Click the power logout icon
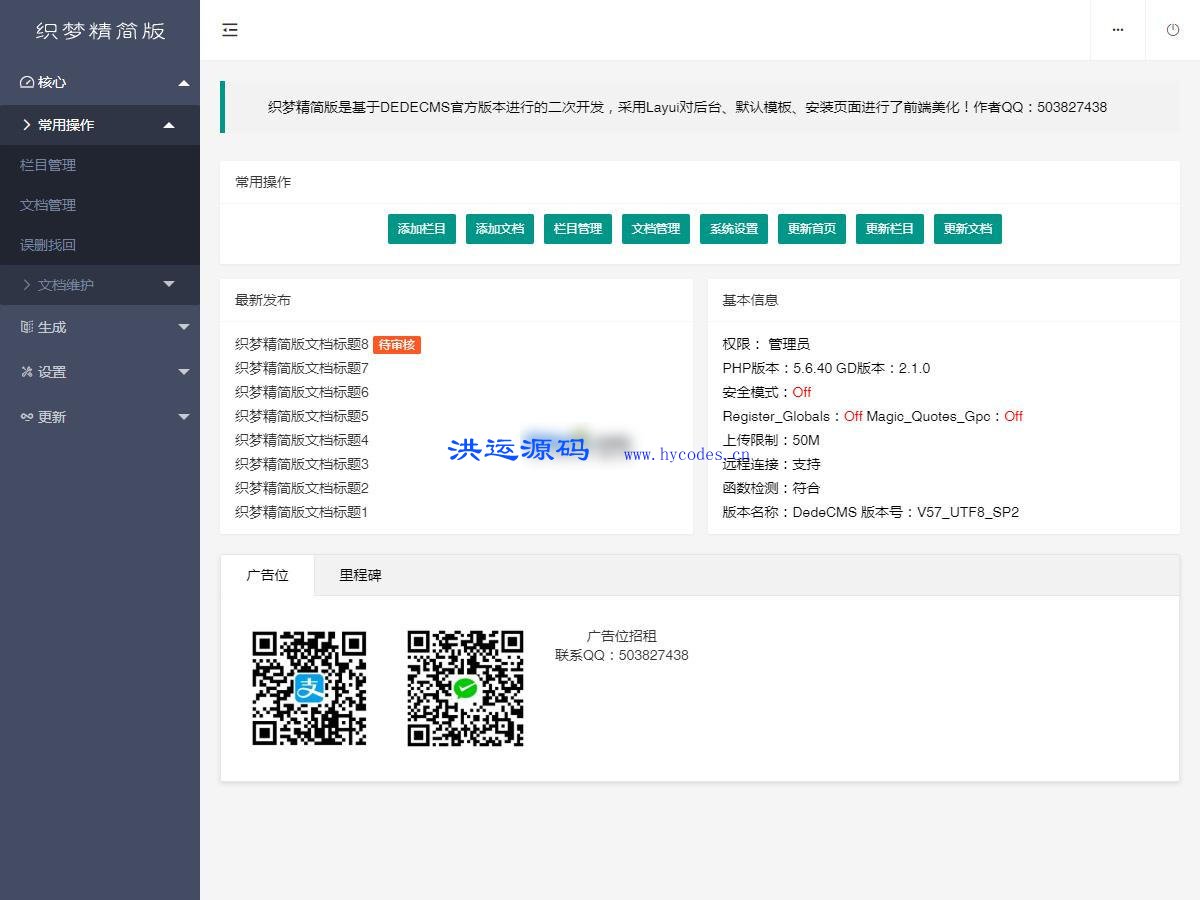 pyautogui.click(x=1173, y=30)
